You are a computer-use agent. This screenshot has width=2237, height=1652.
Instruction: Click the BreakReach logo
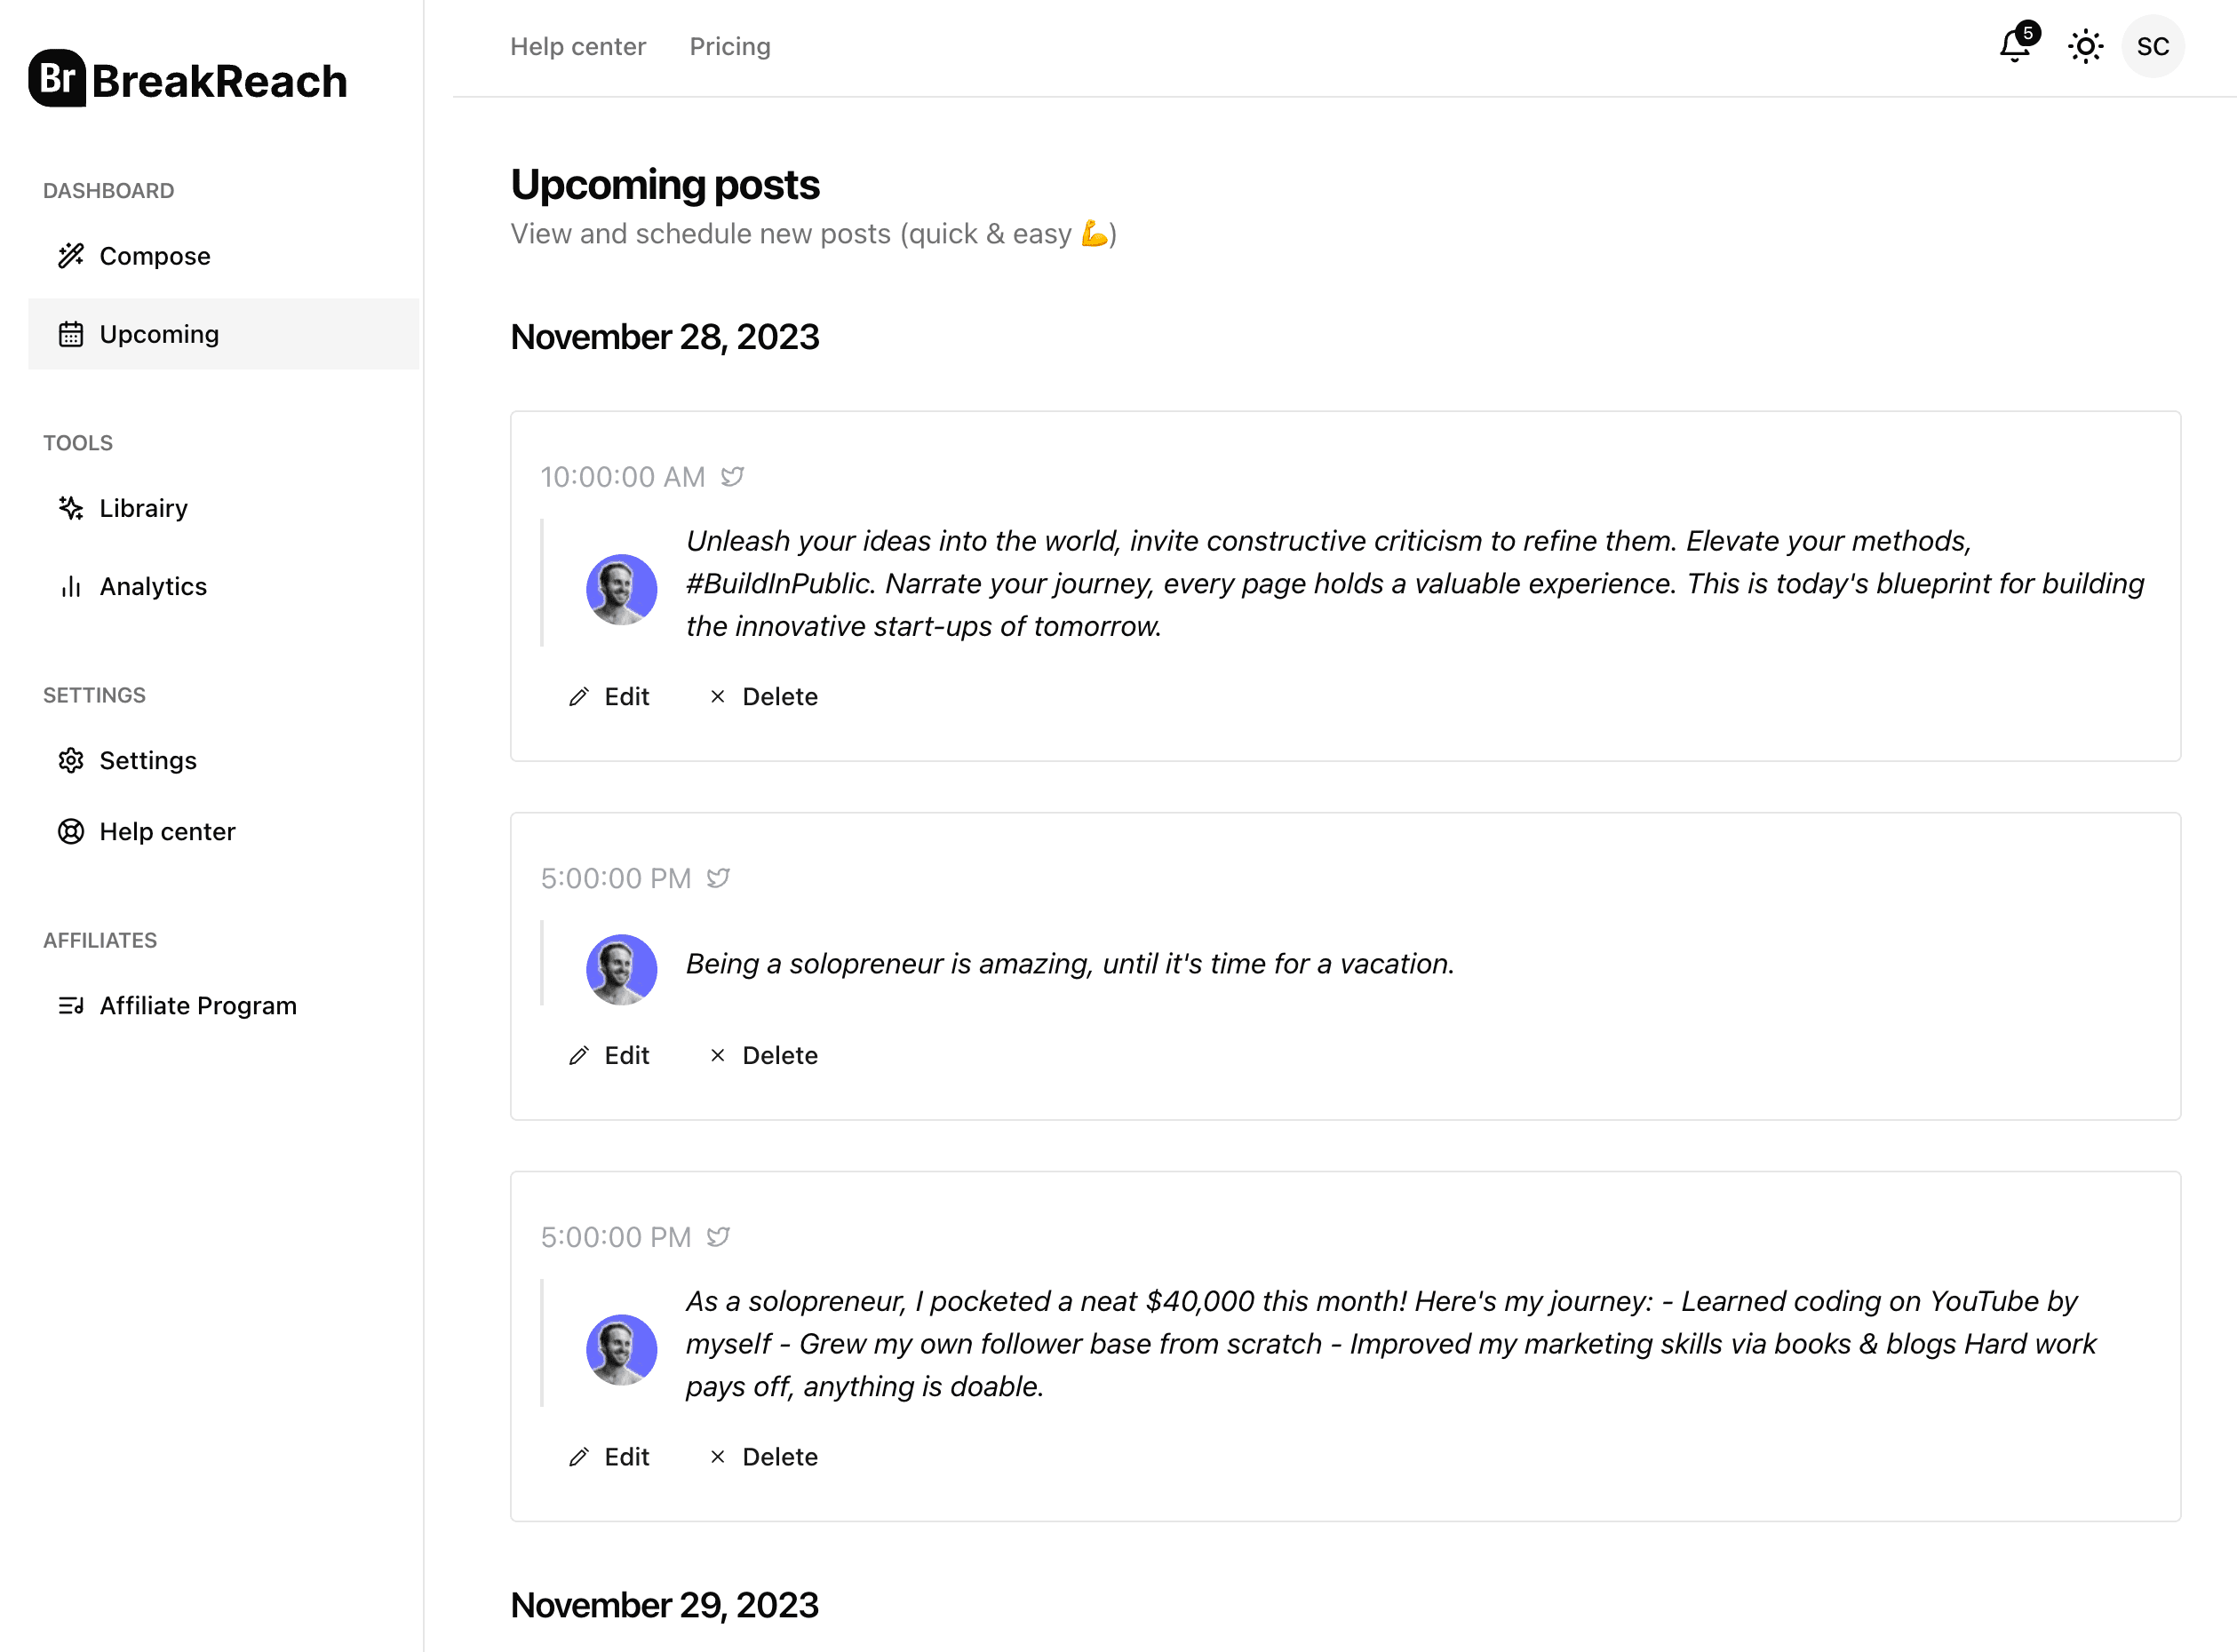coord(188,79)
